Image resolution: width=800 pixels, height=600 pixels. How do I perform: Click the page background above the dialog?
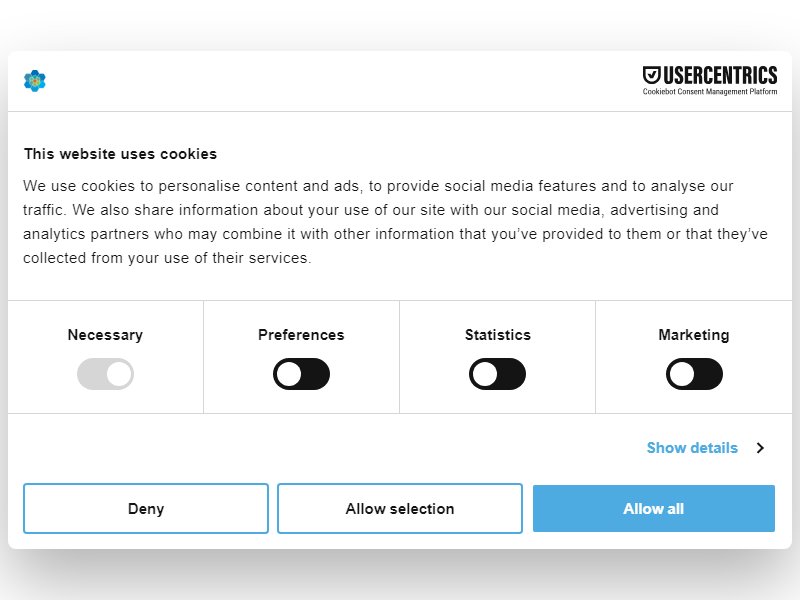point(400,23)
